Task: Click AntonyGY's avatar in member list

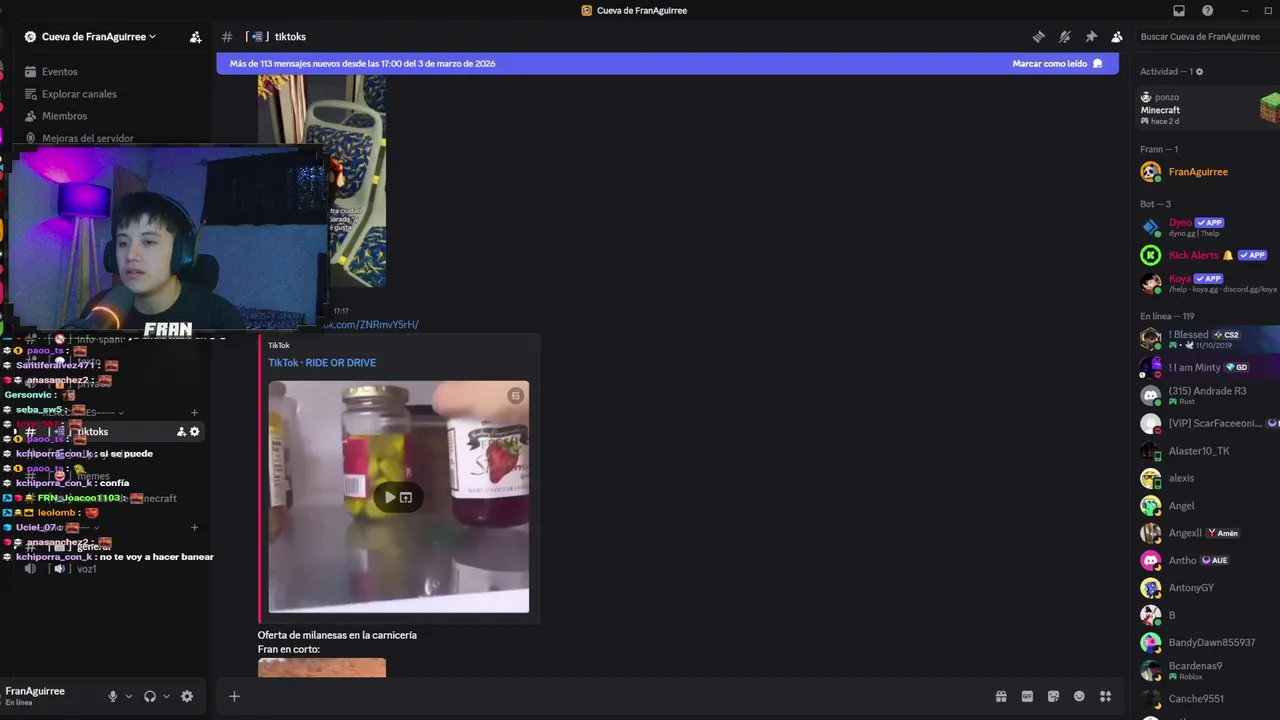Action: (x=1151, y=588)
